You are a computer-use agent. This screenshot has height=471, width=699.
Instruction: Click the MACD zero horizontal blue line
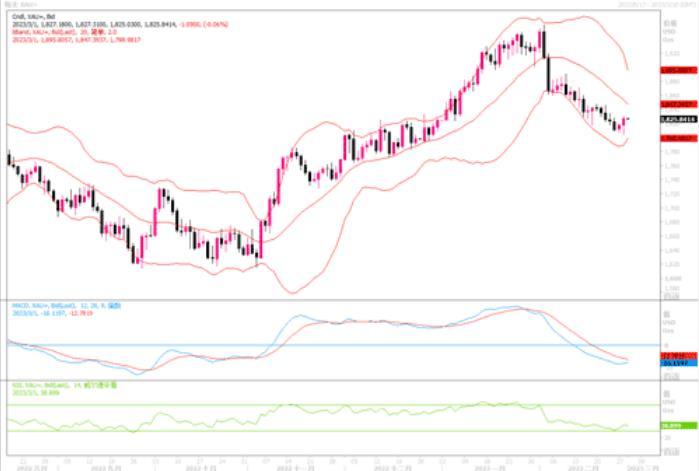tap(300, 345)
